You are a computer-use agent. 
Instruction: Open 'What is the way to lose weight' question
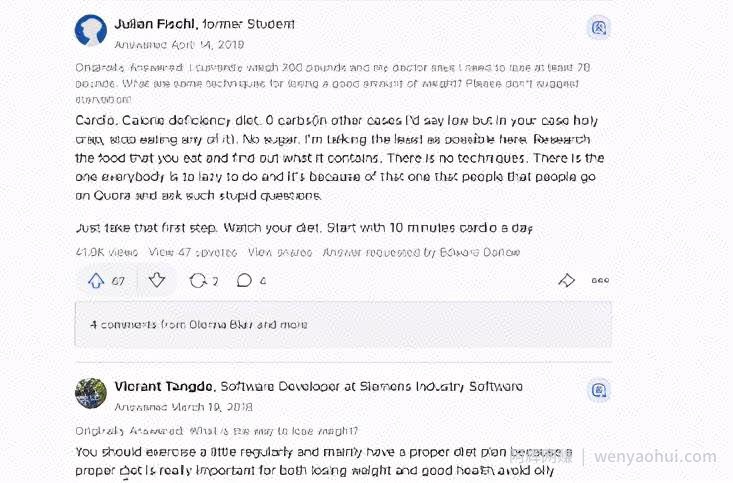click(273, 431)
